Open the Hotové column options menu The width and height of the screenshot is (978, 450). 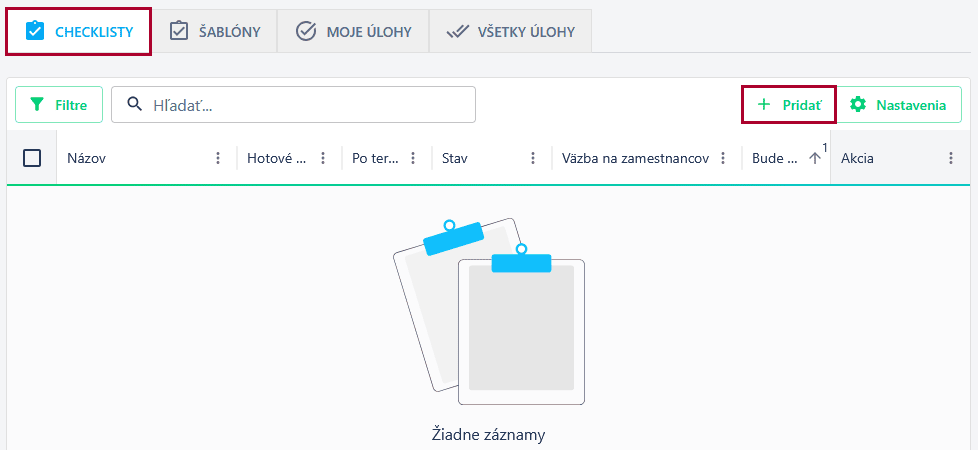pyautogui.click(x=322, y=158)
